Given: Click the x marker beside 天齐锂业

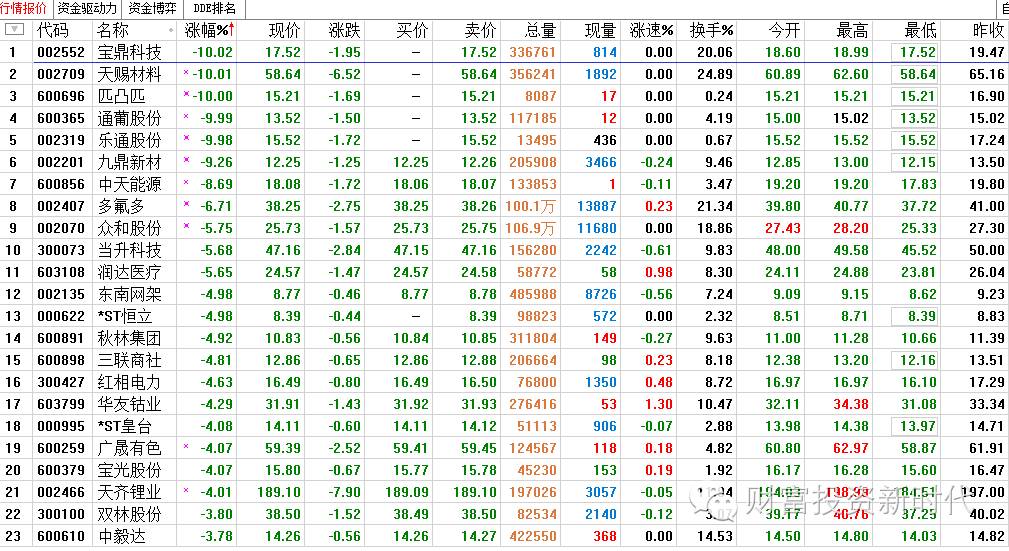Looking at the screenshot, I should (186, 490).
